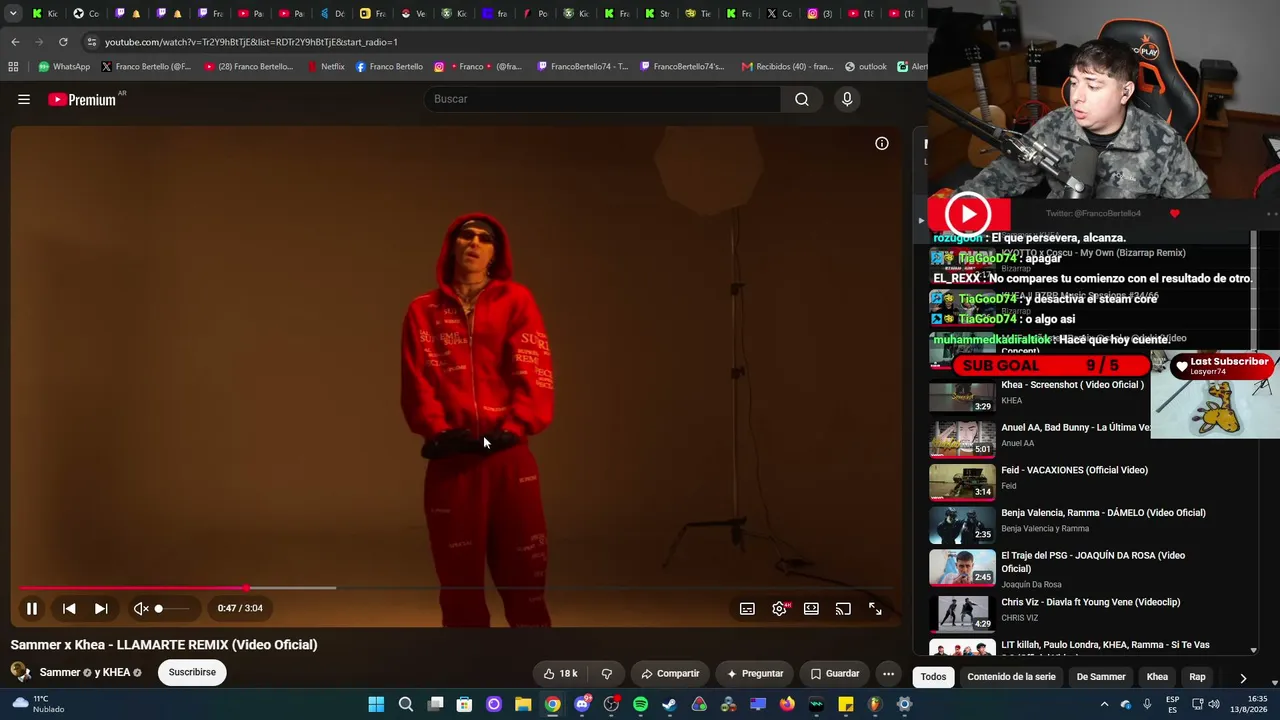Select the De Sammer filter chip
This screenshot has width=1280, height=720.
click(x=1101, y=677)
